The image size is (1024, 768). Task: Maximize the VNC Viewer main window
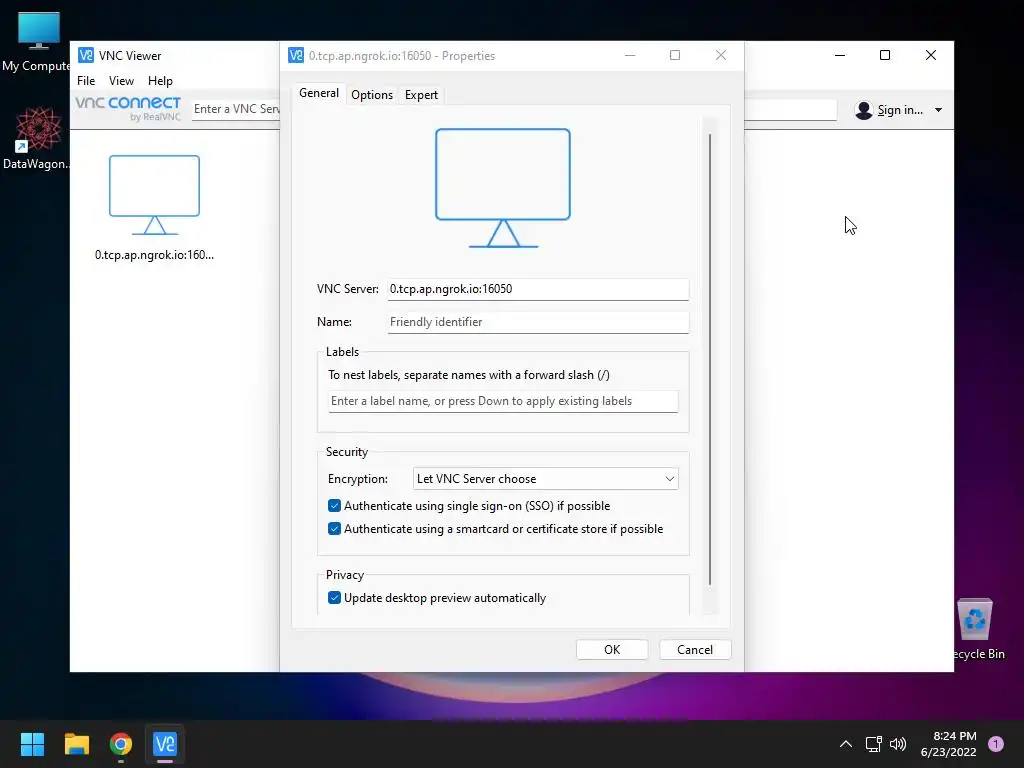[x=885, y=56]
